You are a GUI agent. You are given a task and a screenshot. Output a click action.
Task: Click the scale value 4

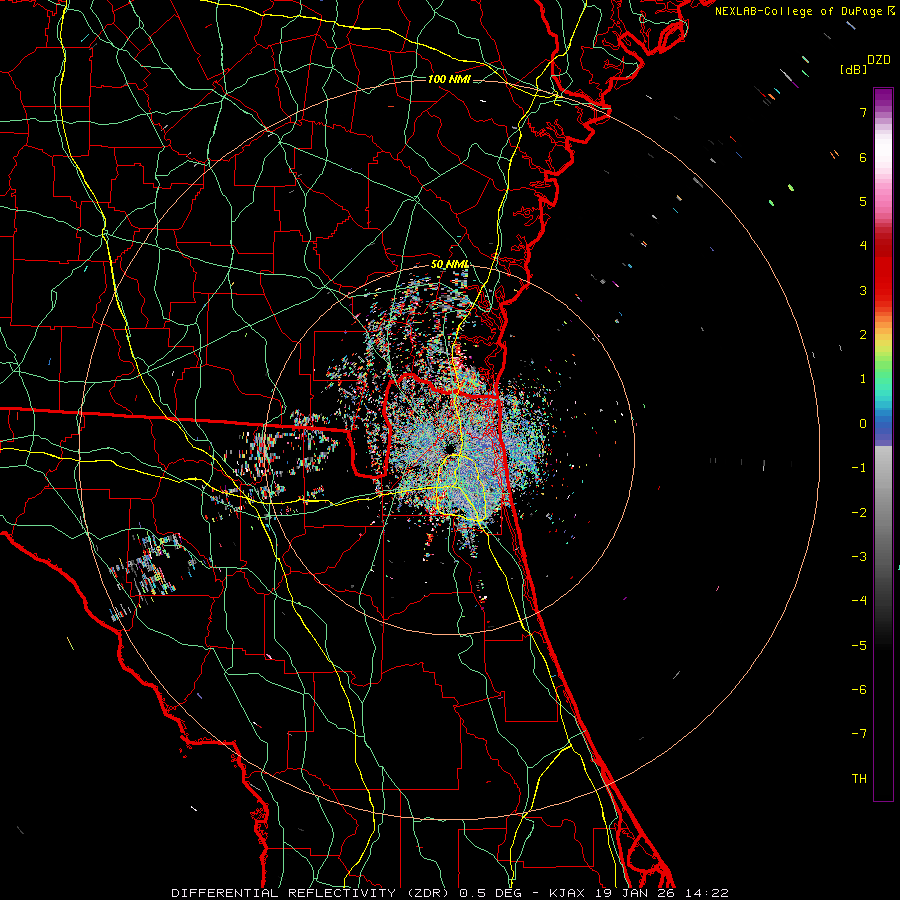click(x=863, y=246)
